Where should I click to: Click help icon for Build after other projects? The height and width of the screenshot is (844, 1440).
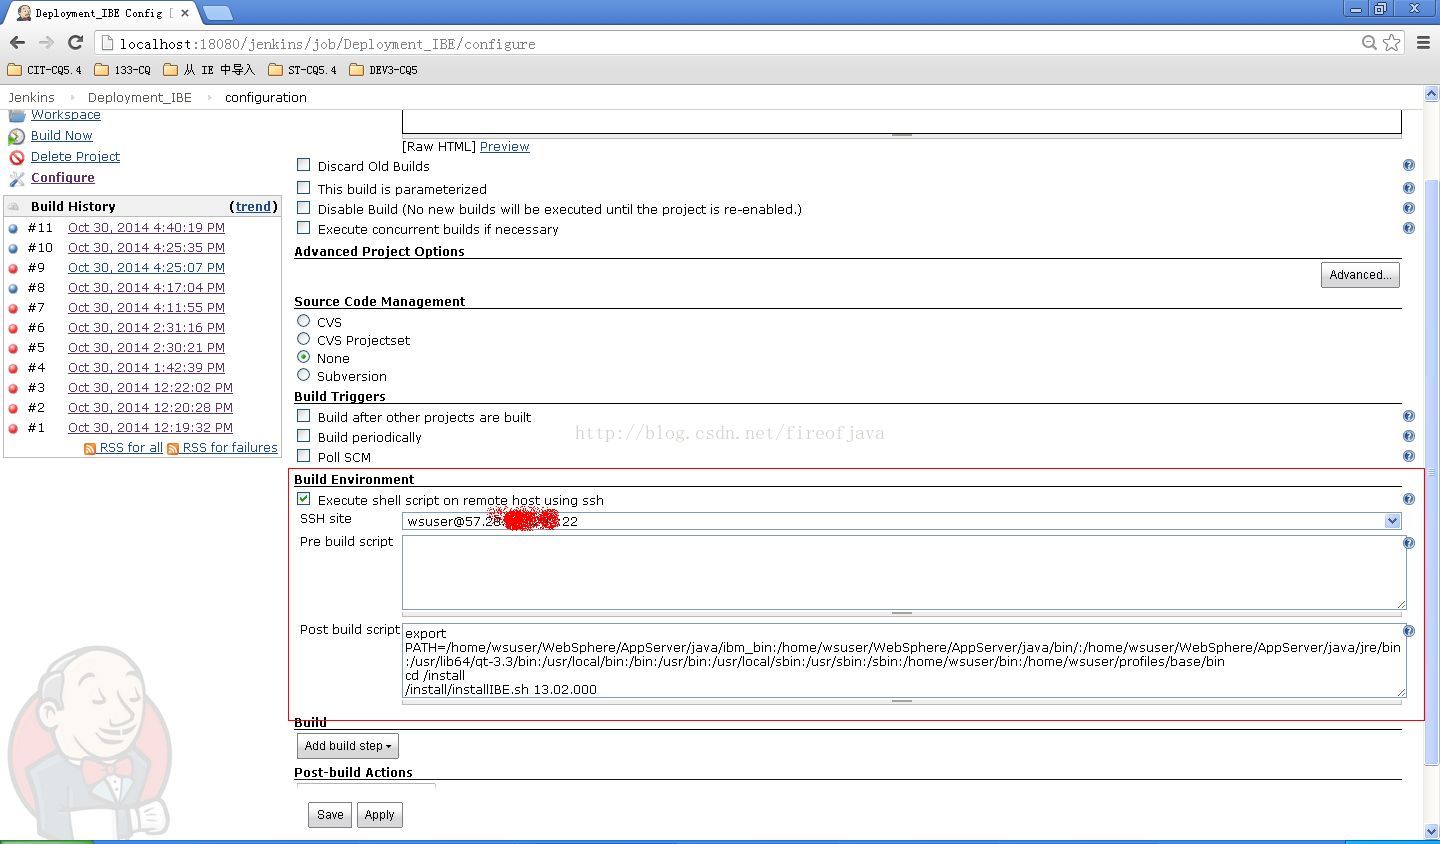coord(1408,416)
